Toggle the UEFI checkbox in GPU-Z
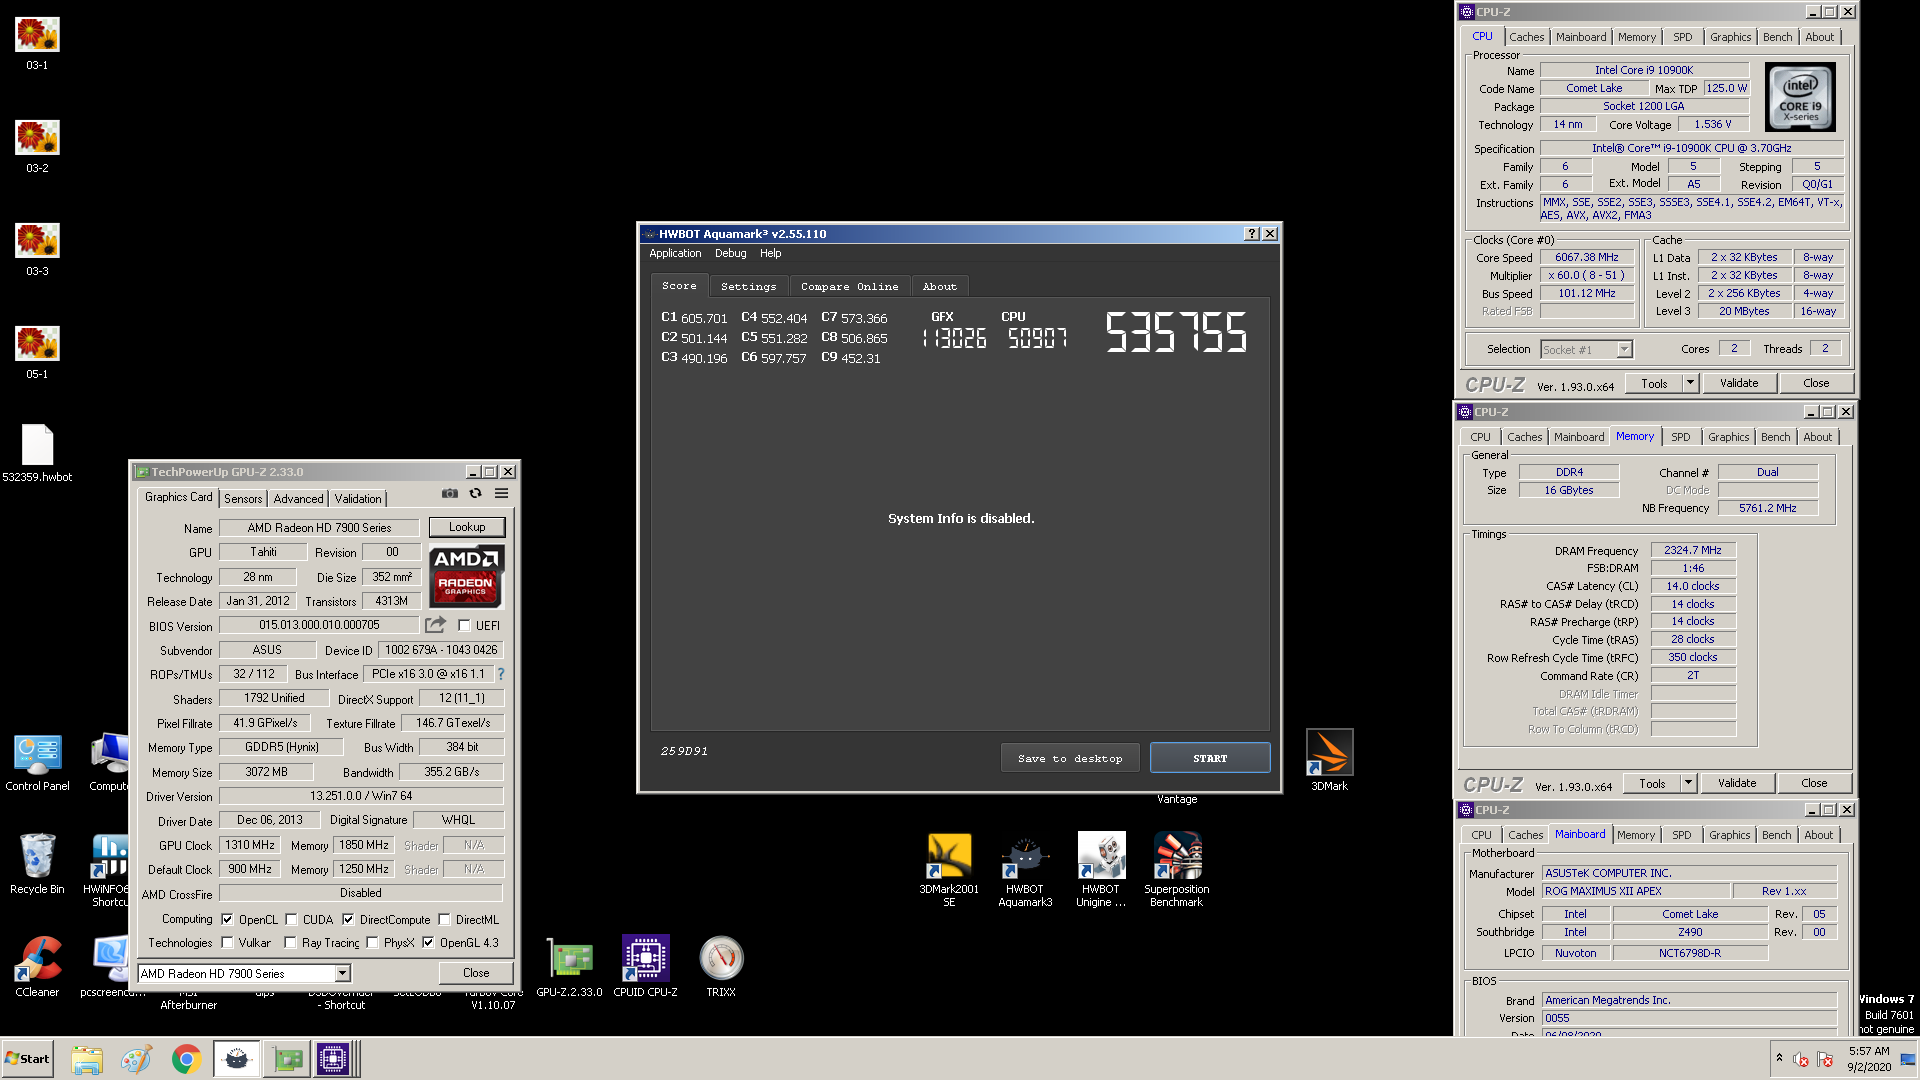Viewport: 1920px width, 1080px height. point(464,625)
